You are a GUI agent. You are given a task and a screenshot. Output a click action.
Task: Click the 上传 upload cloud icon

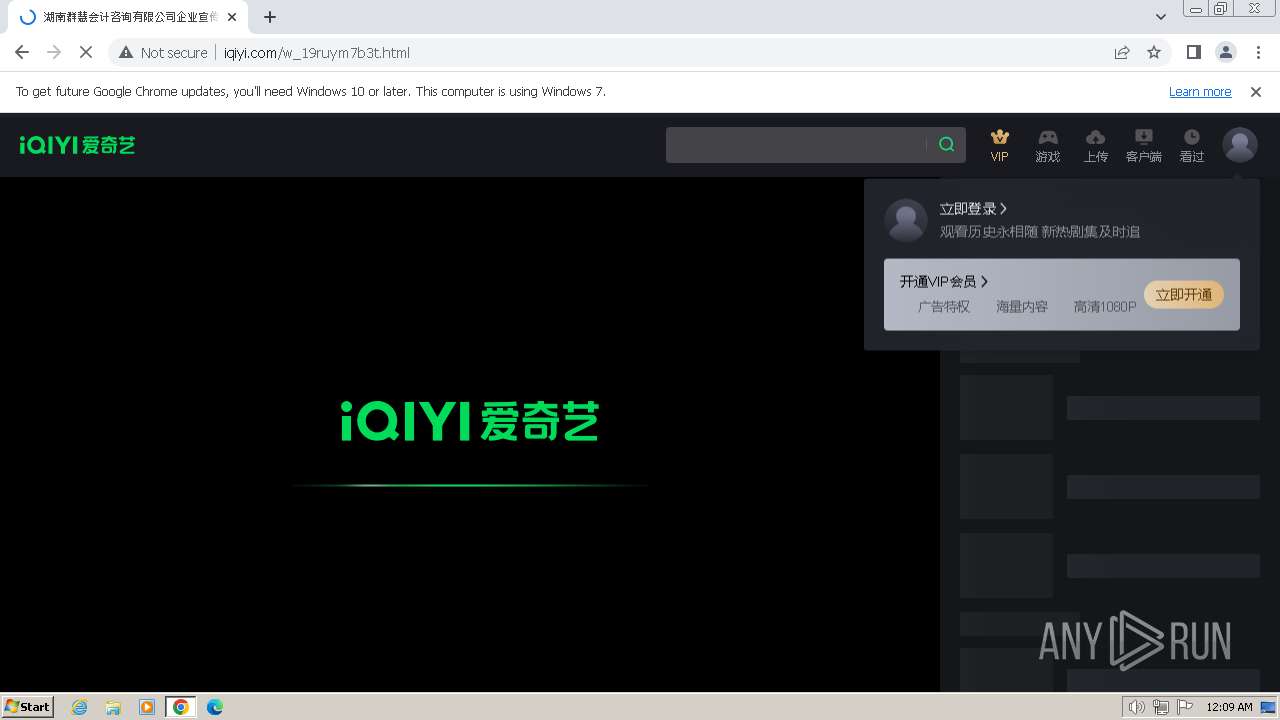click(1096, 145)
